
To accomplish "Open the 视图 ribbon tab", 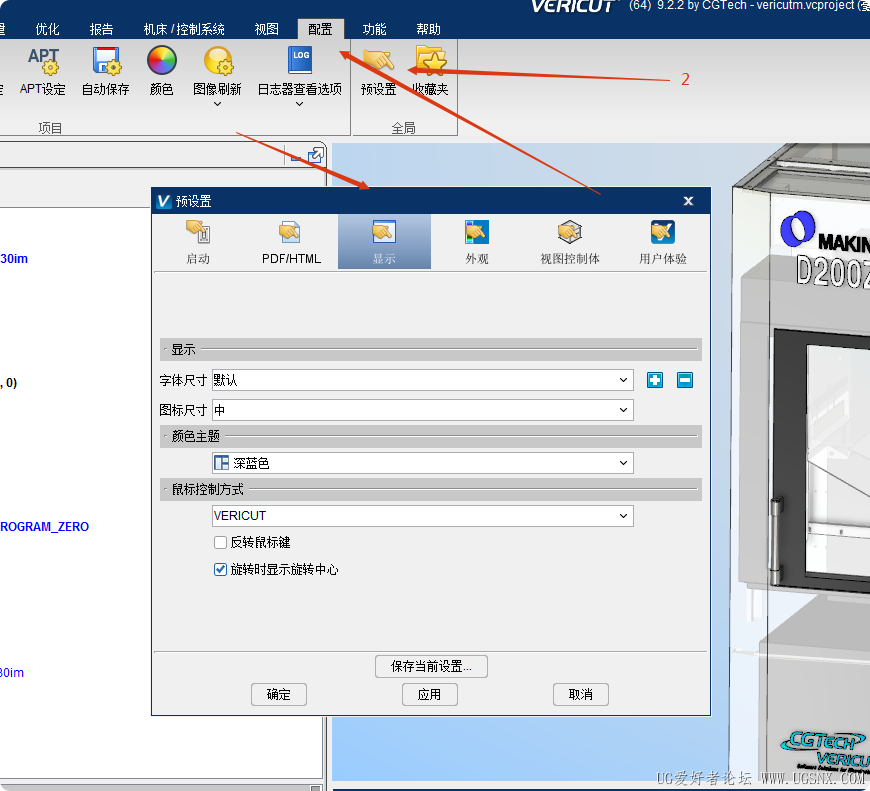I will click(x=266, y=29).
